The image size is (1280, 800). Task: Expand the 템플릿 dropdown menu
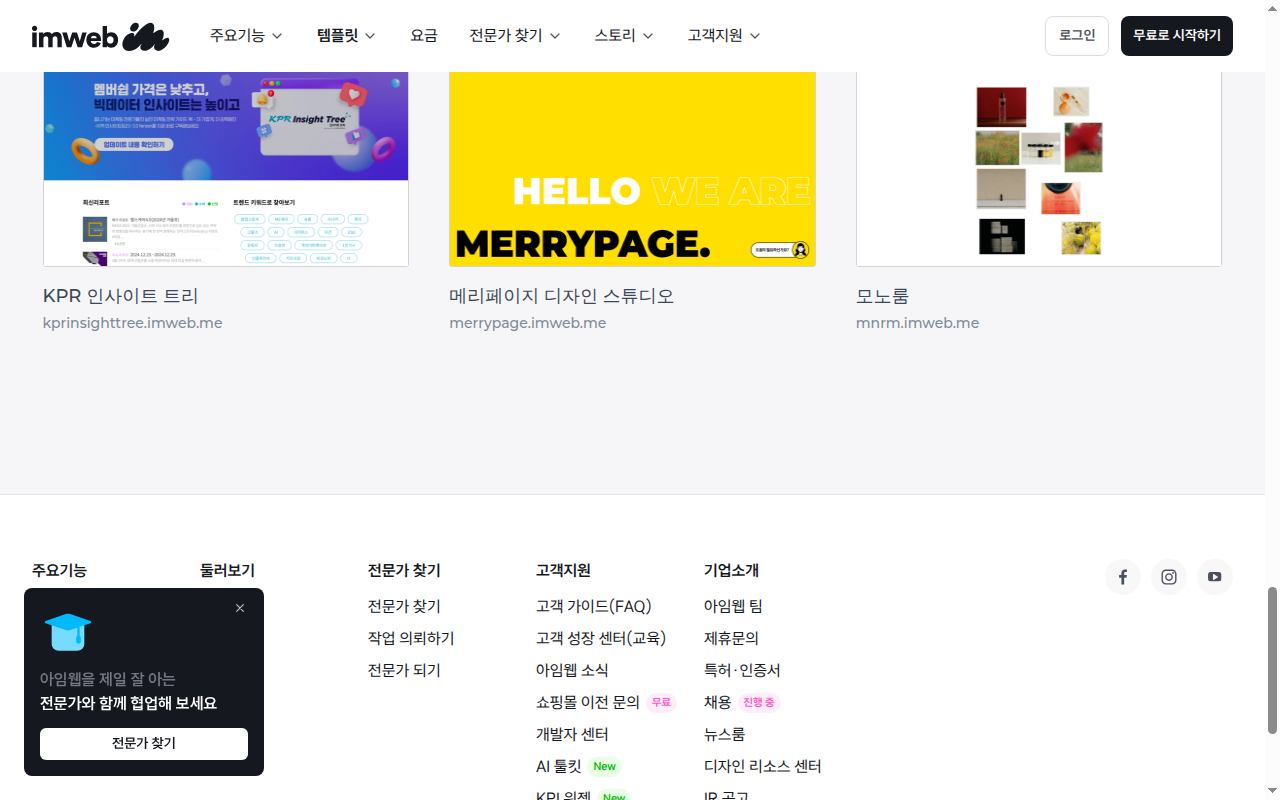pos(346,36)
